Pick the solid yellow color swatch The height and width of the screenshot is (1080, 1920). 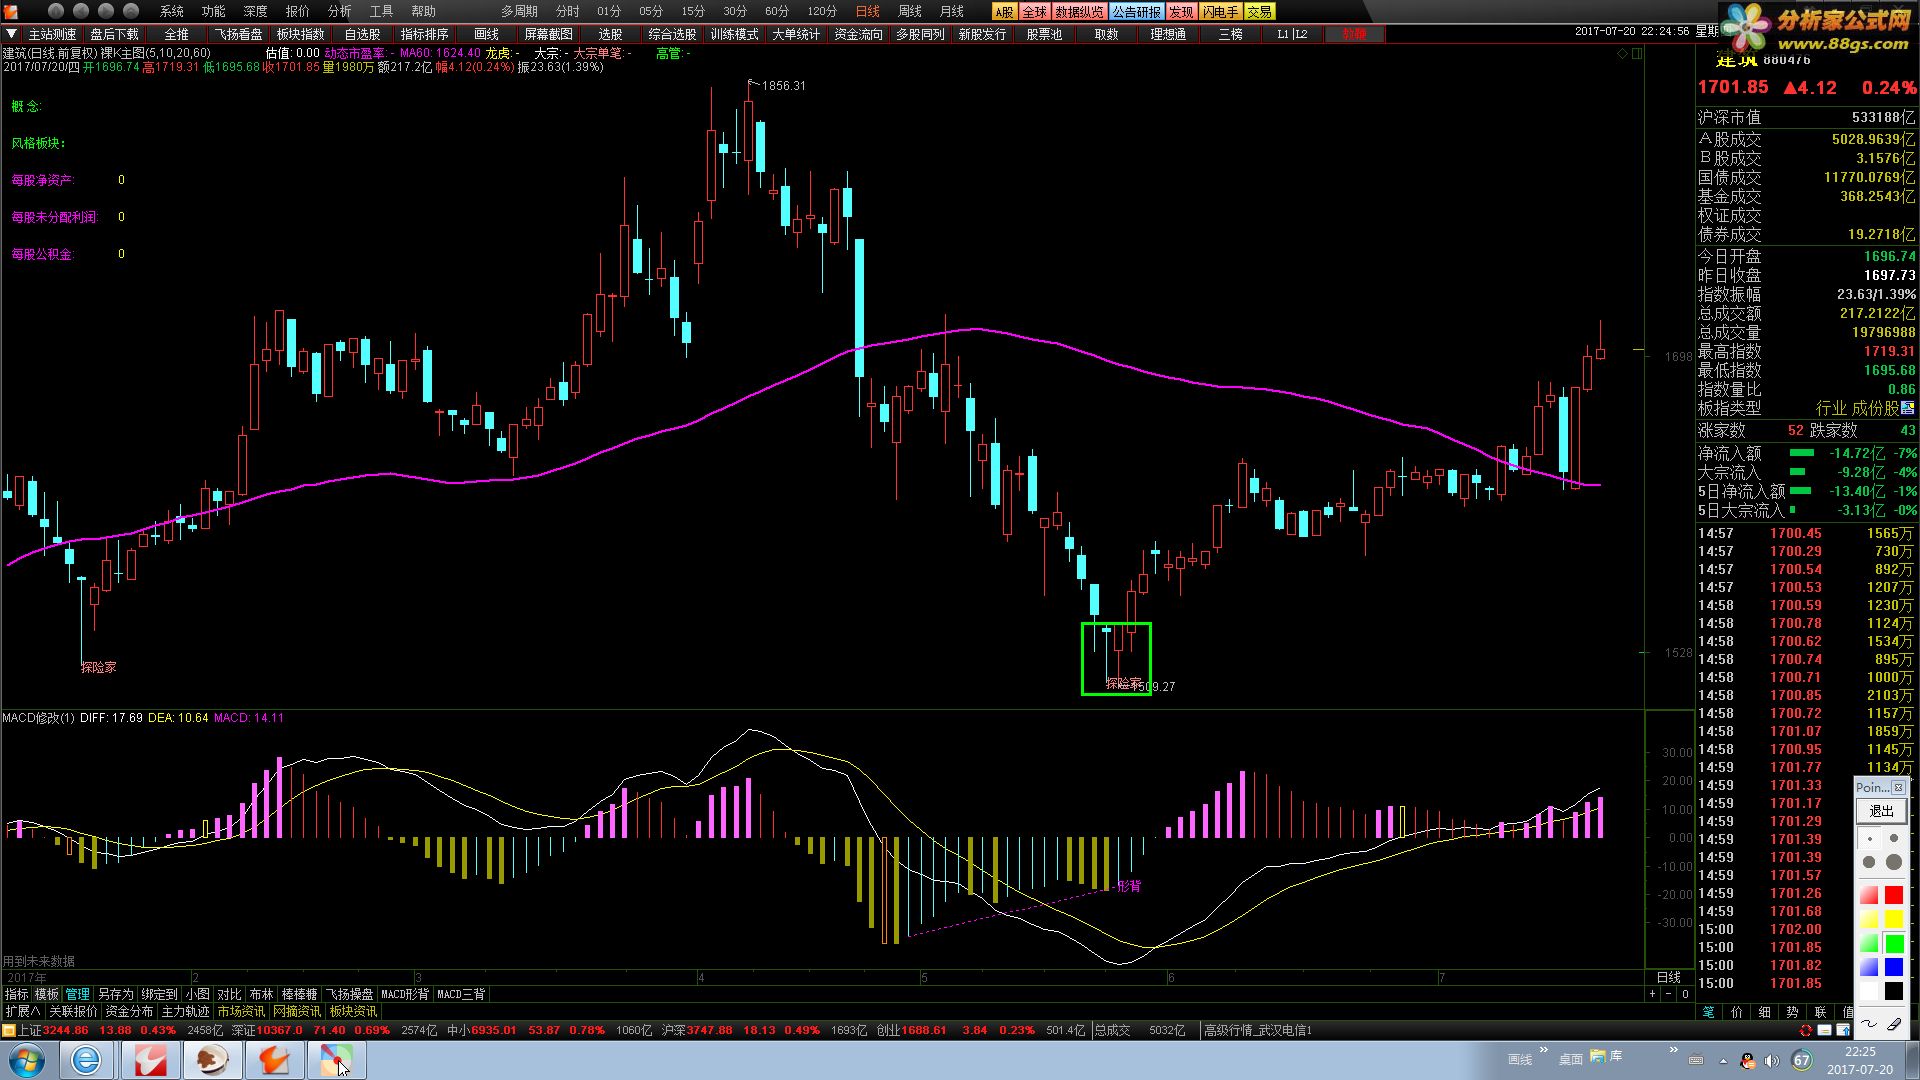1894,919
